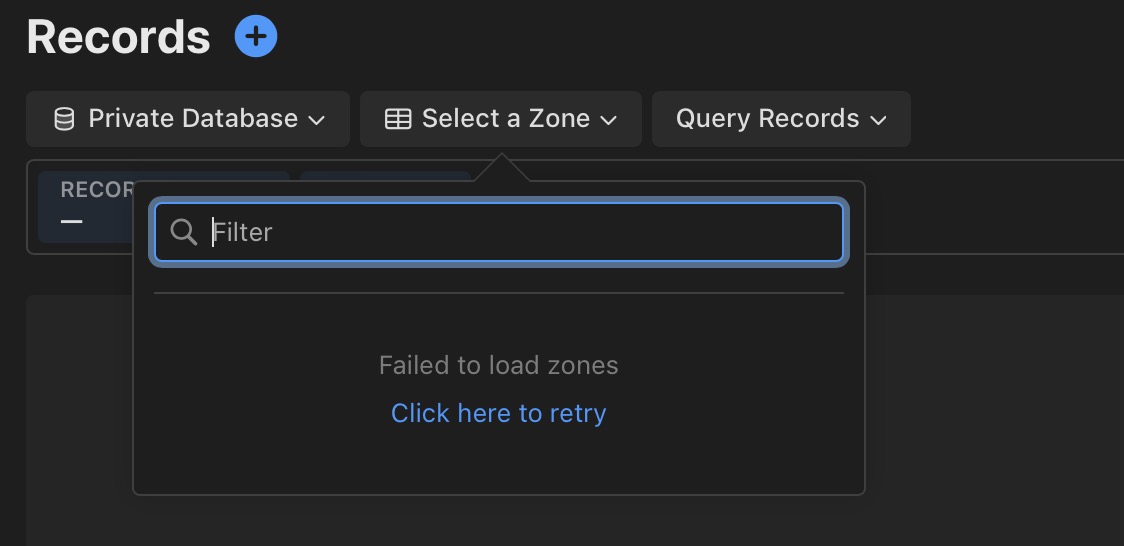Add a new record with plus button
This screenshot has height=546, width=1124.
pyautogui.click(x=256, y=36)
